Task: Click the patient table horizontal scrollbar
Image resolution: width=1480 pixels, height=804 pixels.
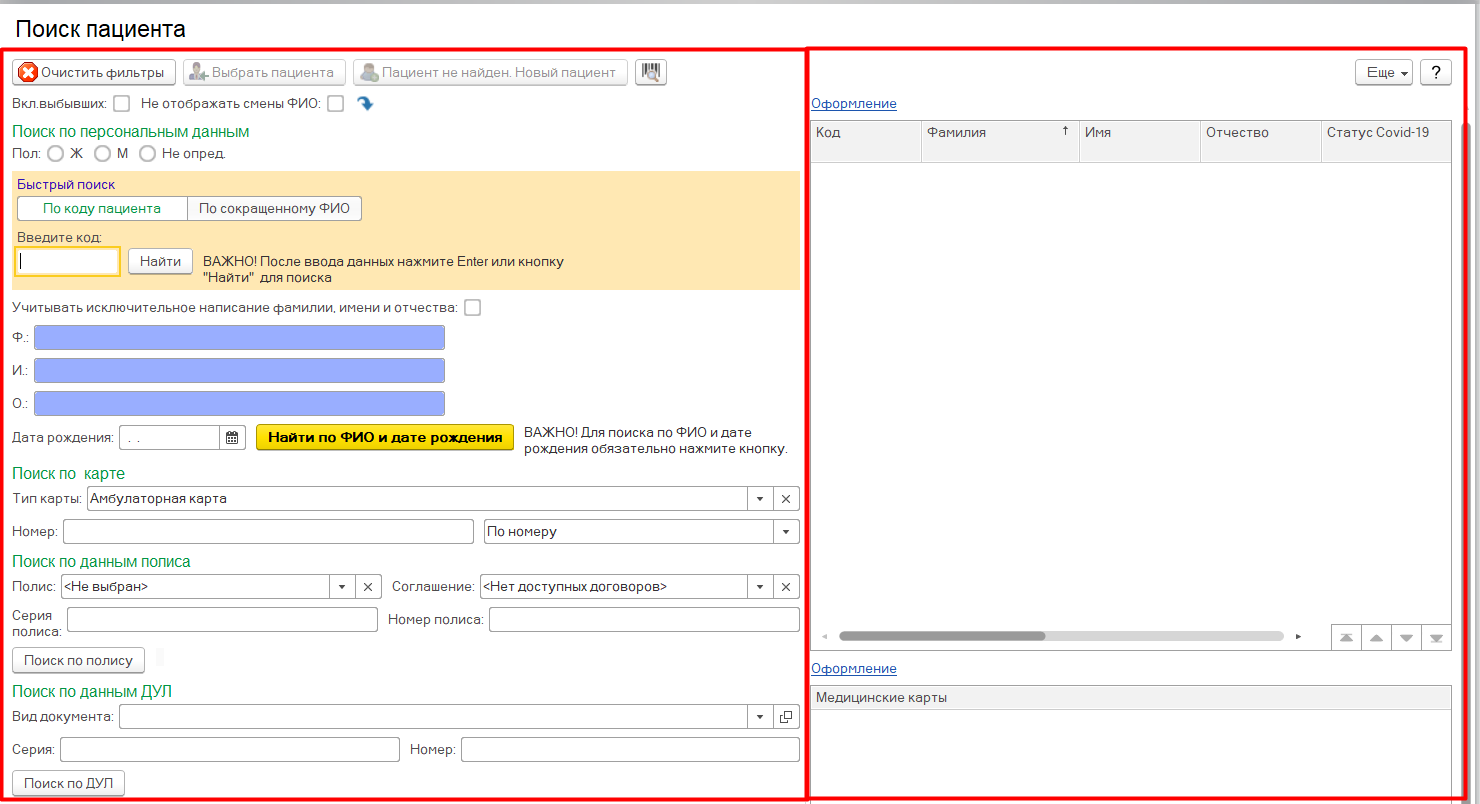Action: (x=941, y=636)
